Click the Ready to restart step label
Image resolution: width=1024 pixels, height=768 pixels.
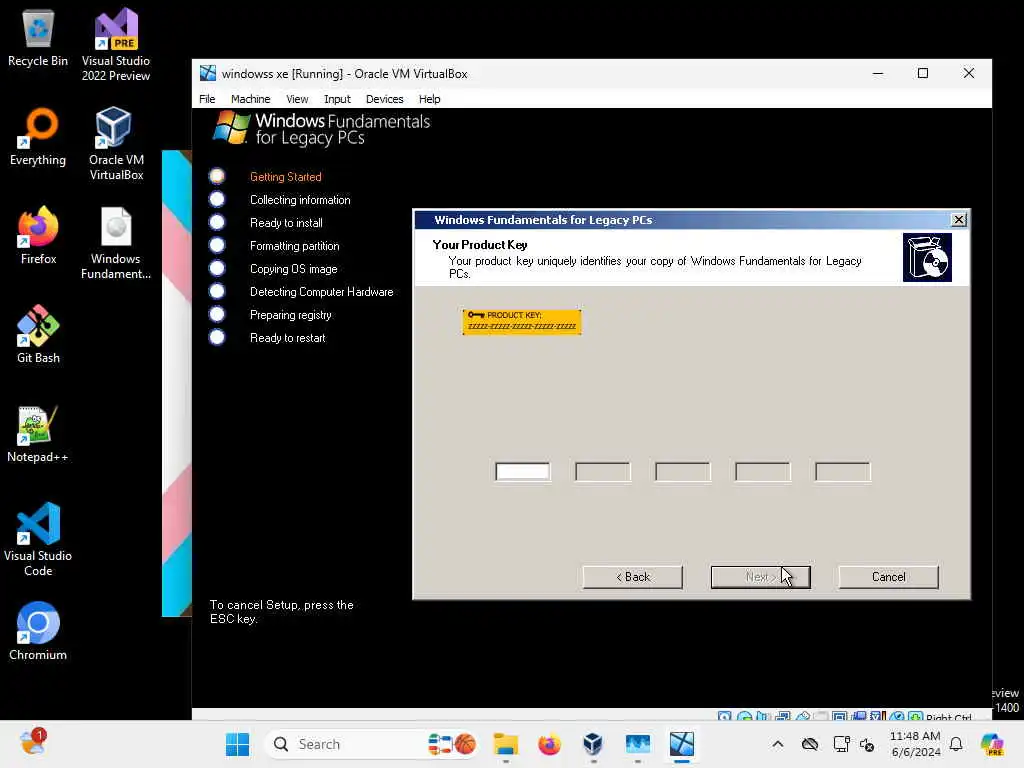coord(287,338)
